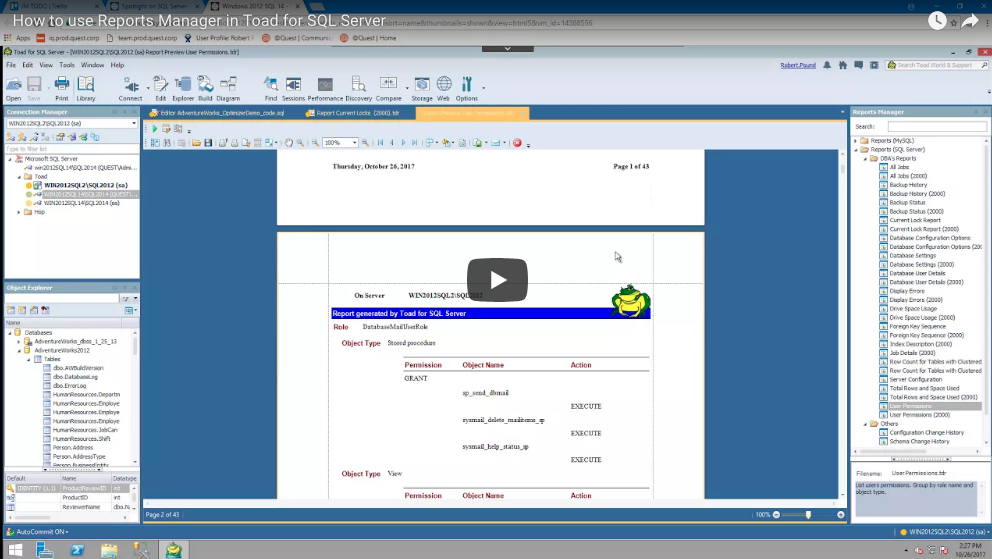
Task: Click the Connect toolbar icon
Action: tap(130, 88)
